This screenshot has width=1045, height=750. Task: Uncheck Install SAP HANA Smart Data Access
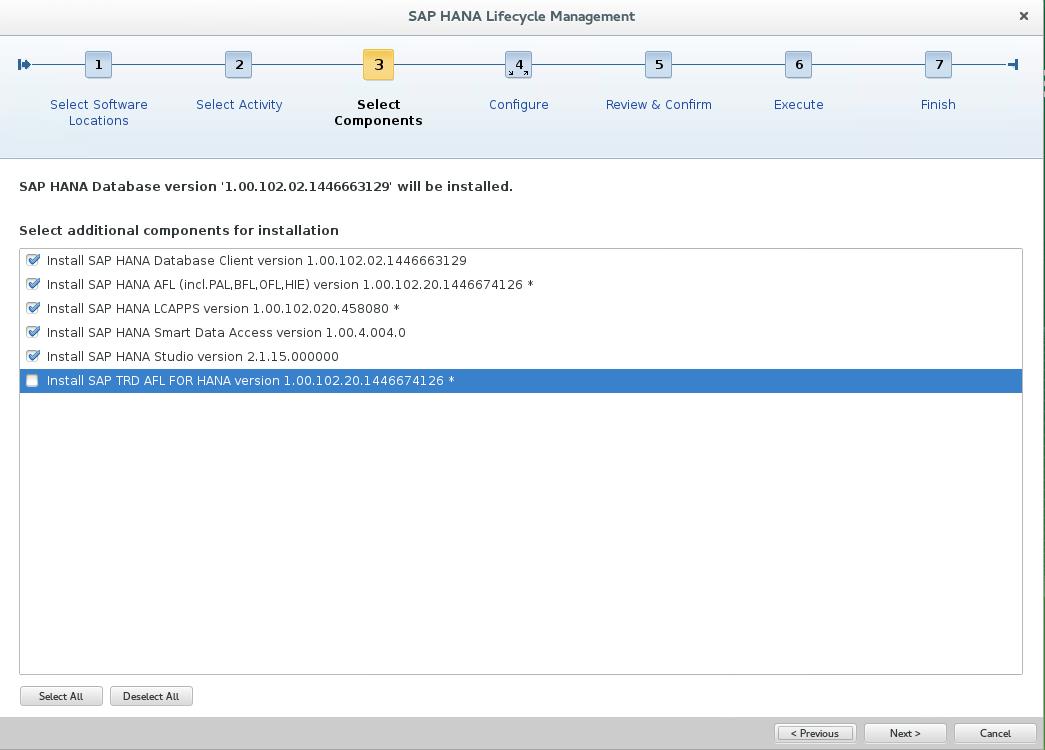pos(33,332)
